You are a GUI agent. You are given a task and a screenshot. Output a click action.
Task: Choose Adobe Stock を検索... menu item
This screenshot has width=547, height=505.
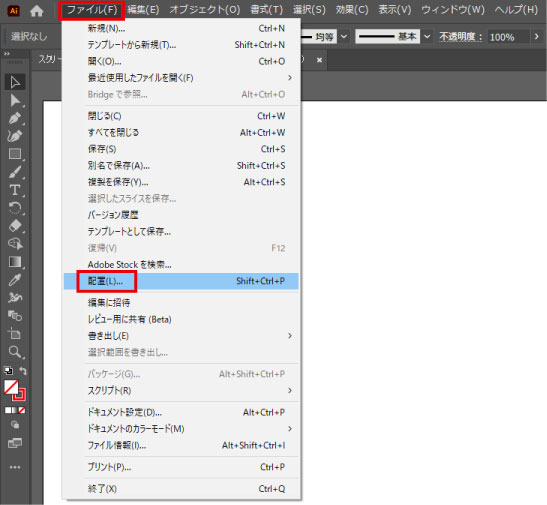coord(181,265)
